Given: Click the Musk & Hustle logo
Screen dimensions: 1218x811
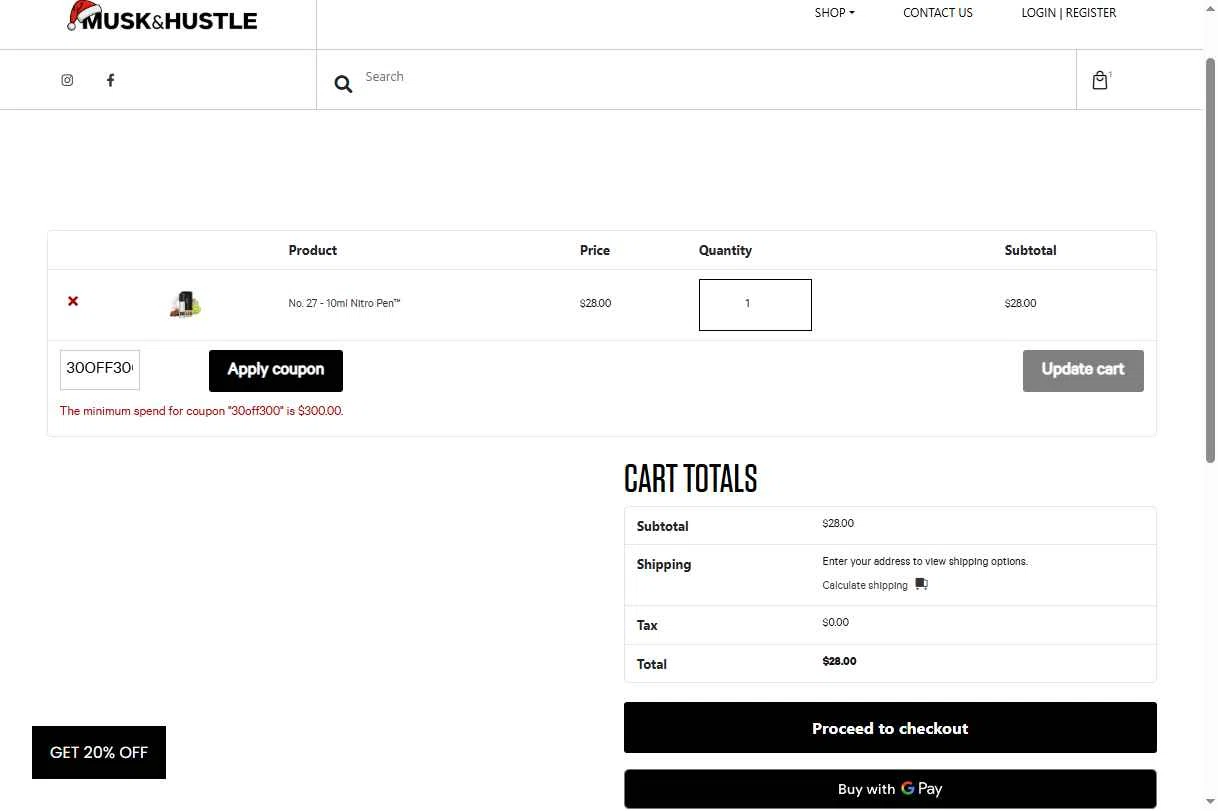Looking at the screenshot, I should pyautogui.click(x=162, y=17).
